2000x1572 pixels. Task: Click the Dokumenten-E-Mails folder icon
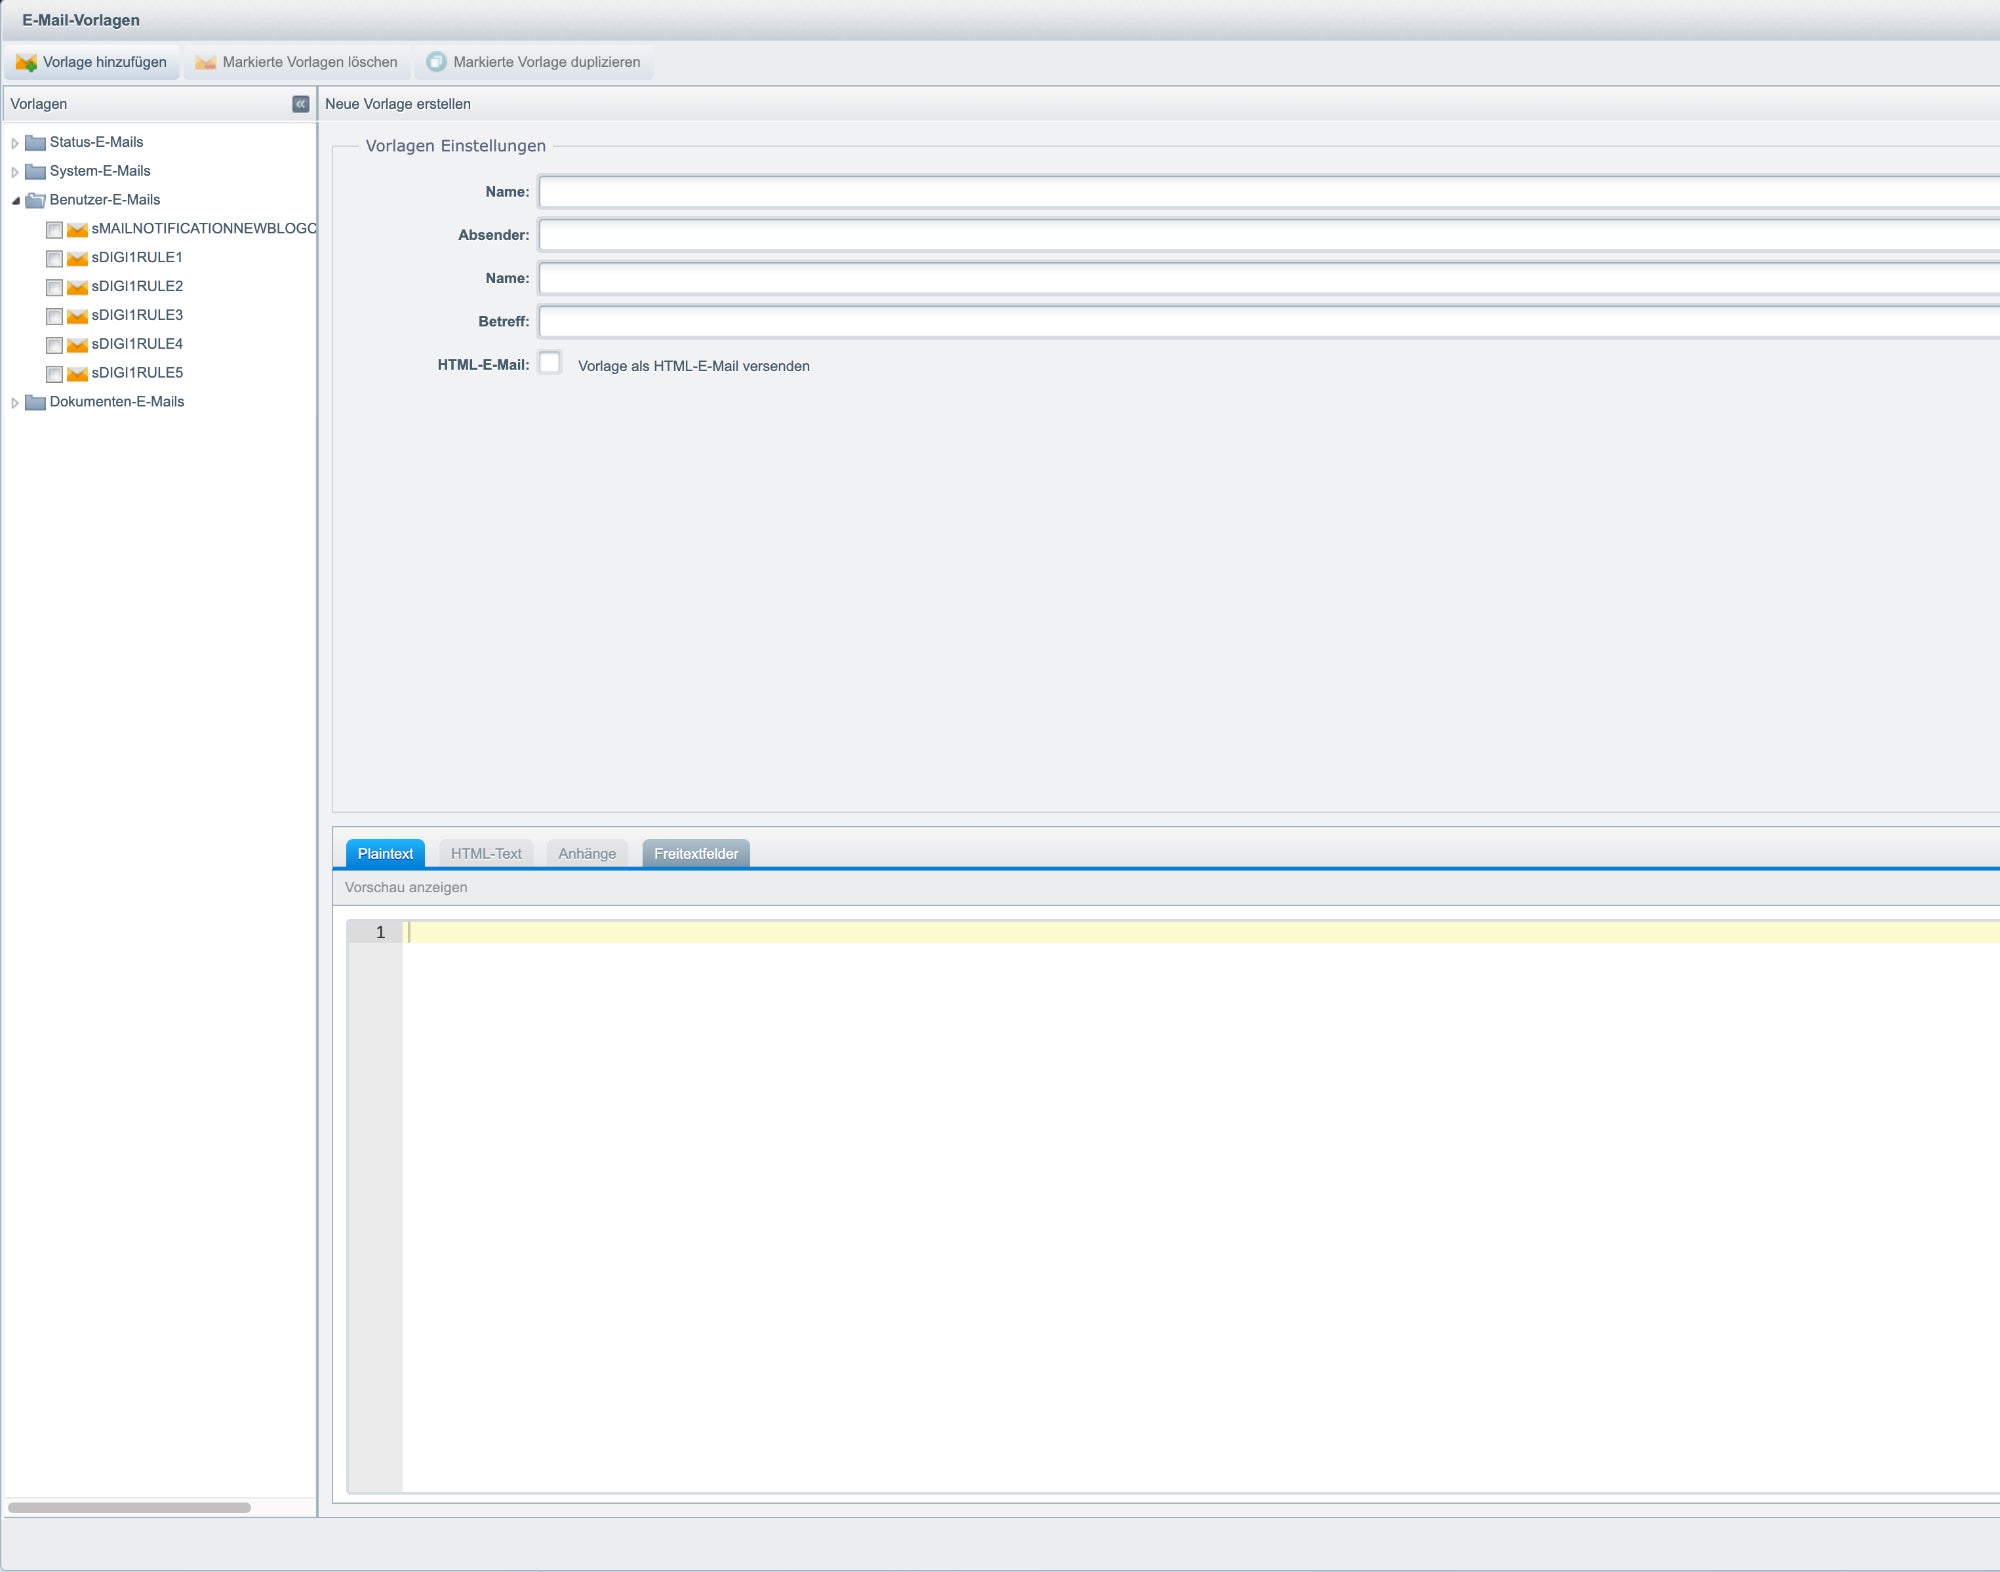tap(35, 402)
